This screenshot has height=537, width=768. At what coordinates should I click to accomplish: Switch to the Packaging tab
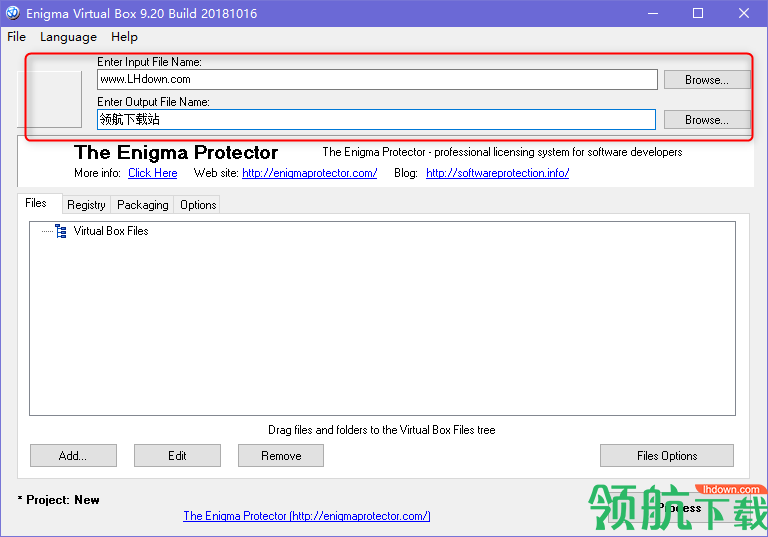point(143,205)
